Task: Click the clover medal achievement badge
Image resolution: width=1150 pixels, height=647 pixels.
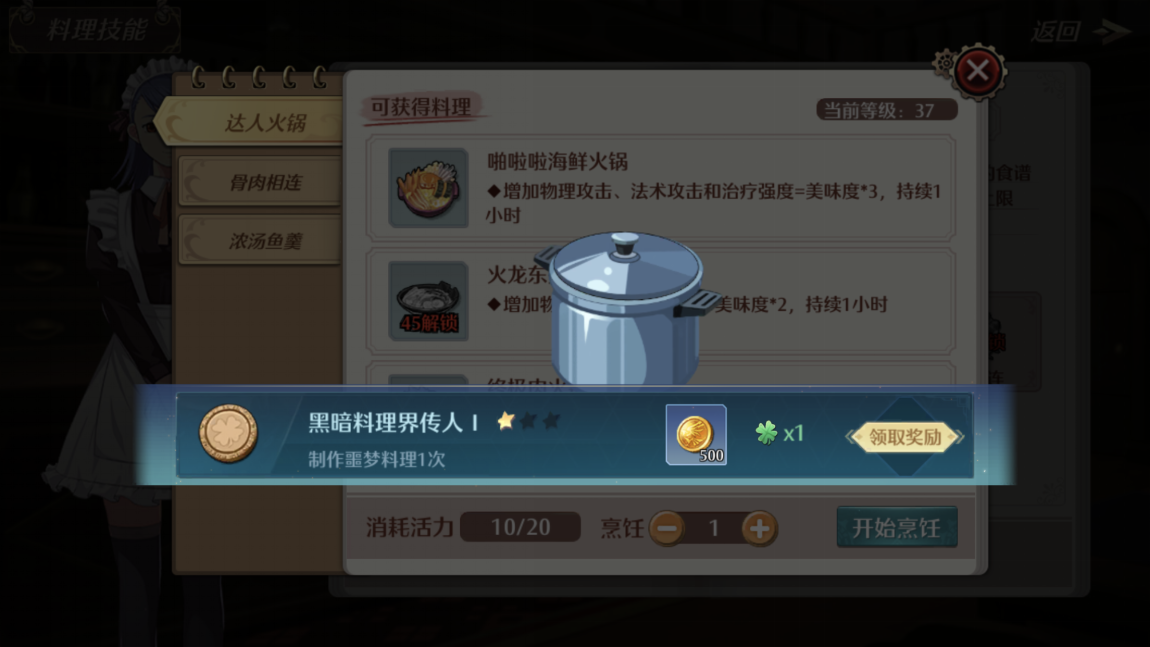Action: coord(228,434)
